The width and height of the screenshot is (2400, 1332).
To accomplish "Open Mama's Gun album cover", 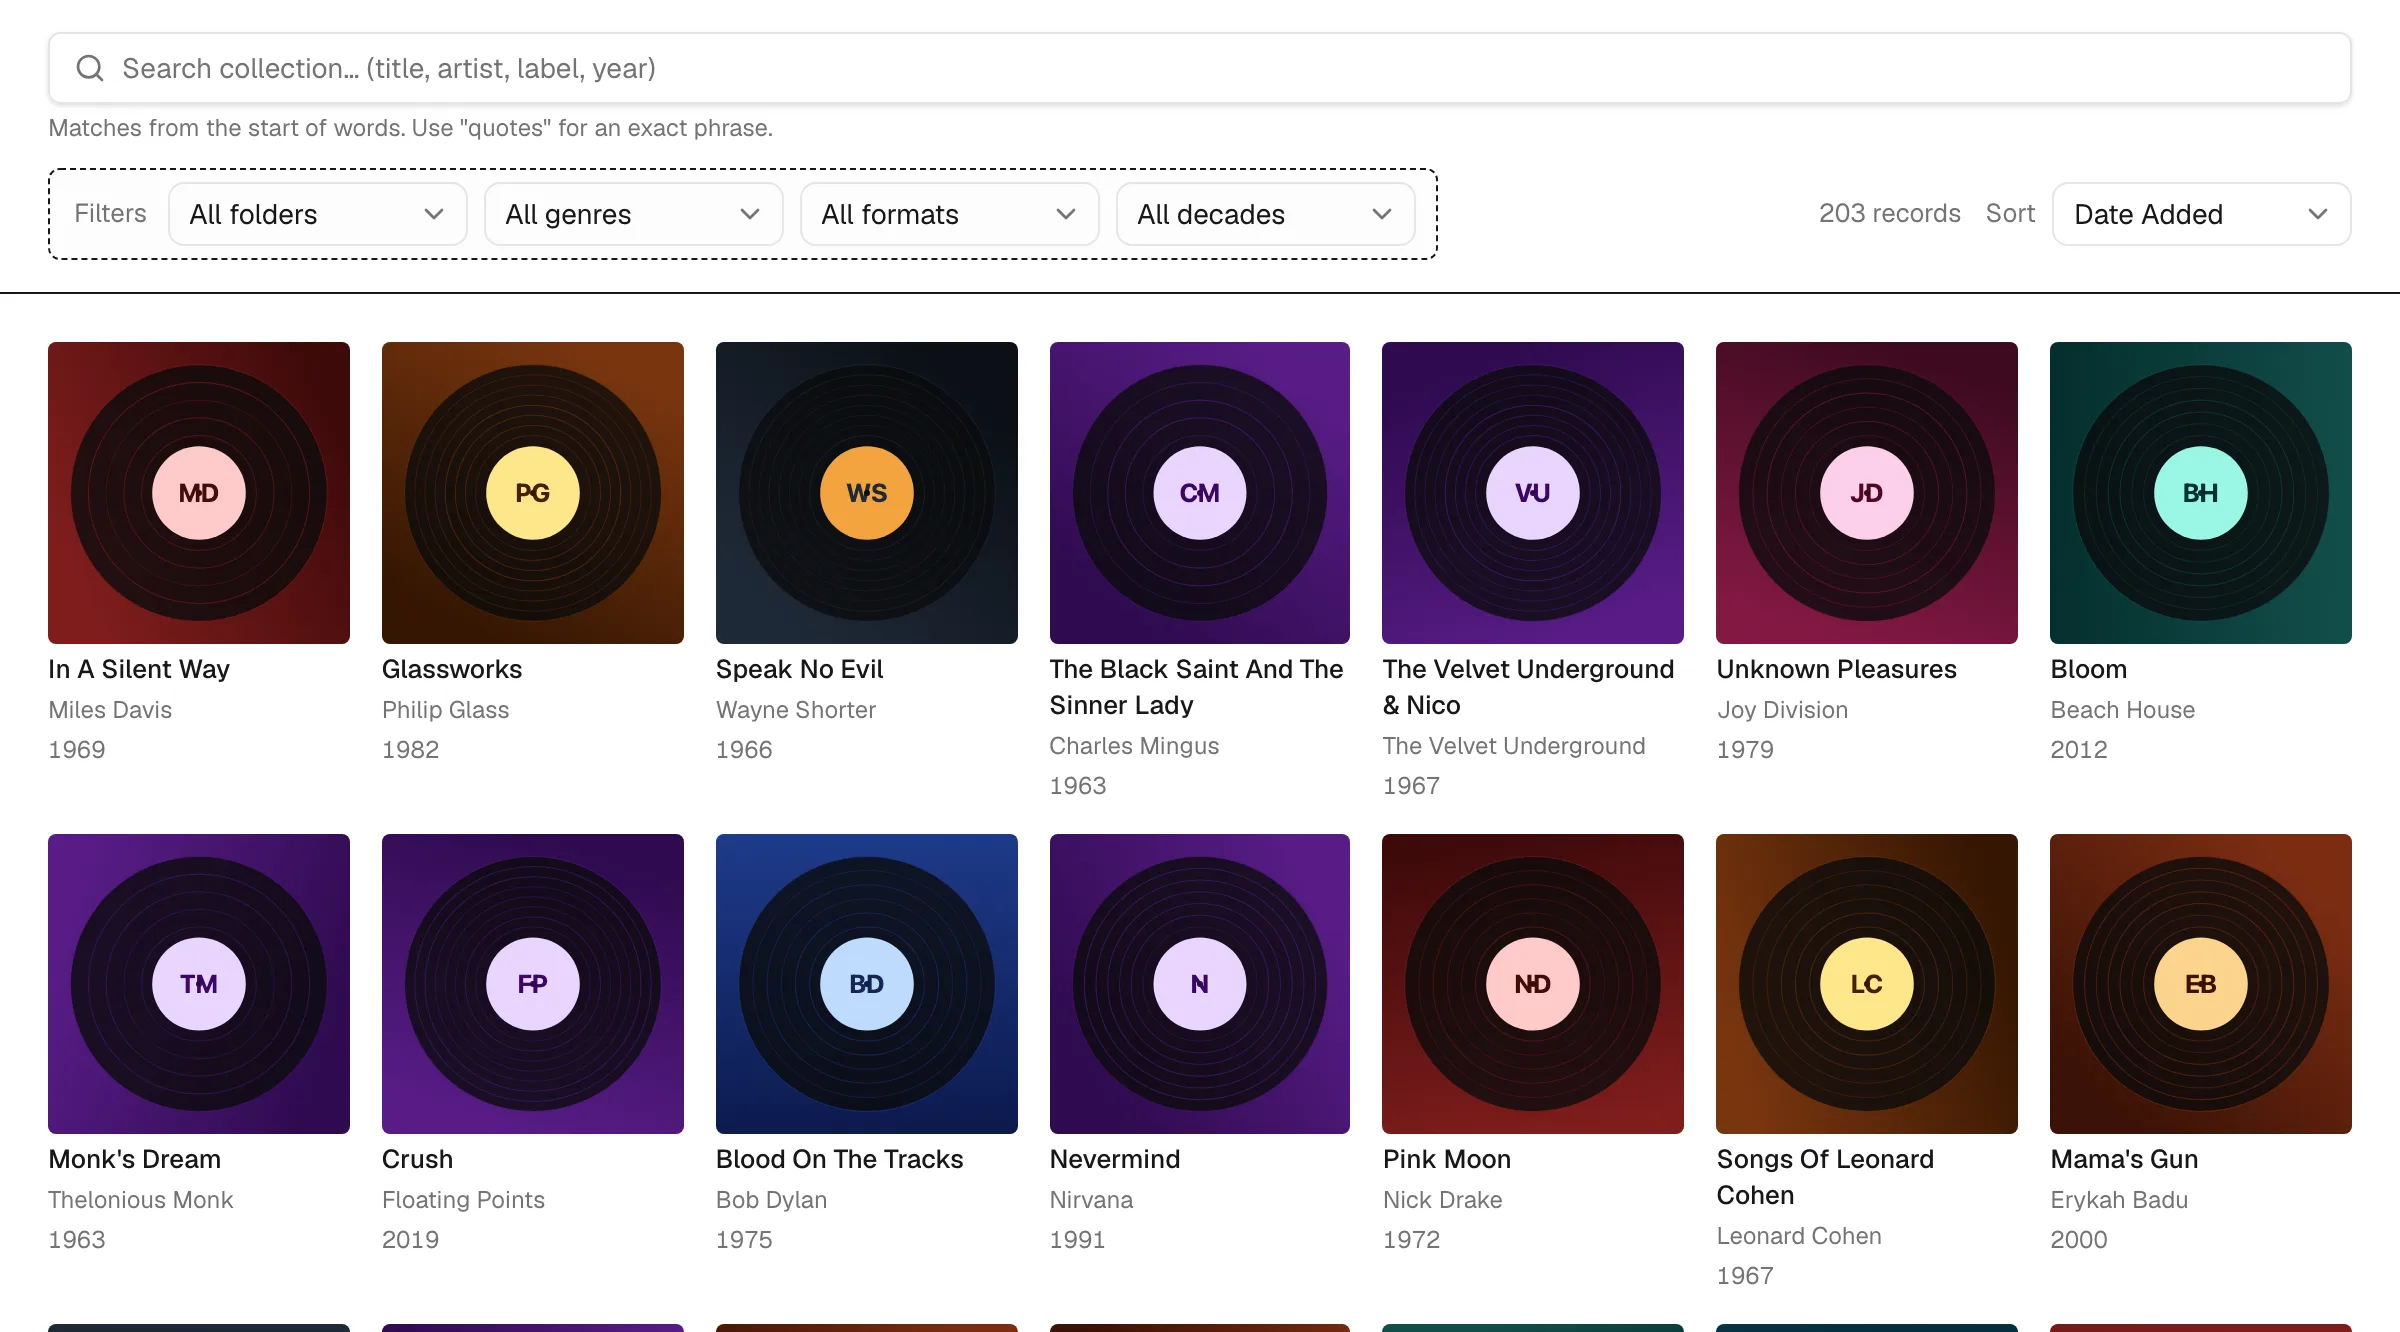I will click(2201, 984).
